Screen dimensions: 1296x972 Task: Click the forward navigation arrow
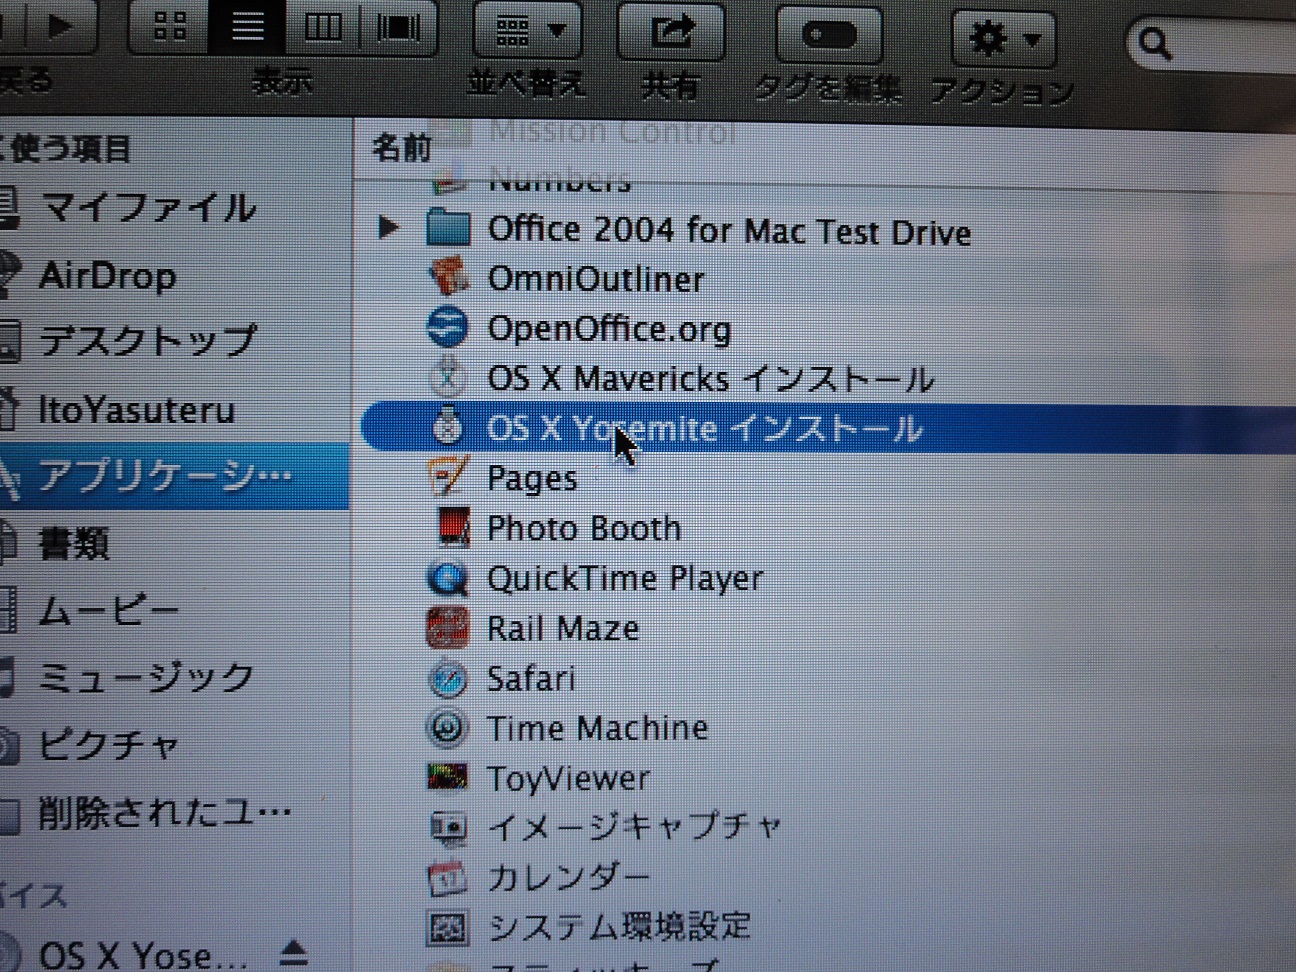click(60, 24)
